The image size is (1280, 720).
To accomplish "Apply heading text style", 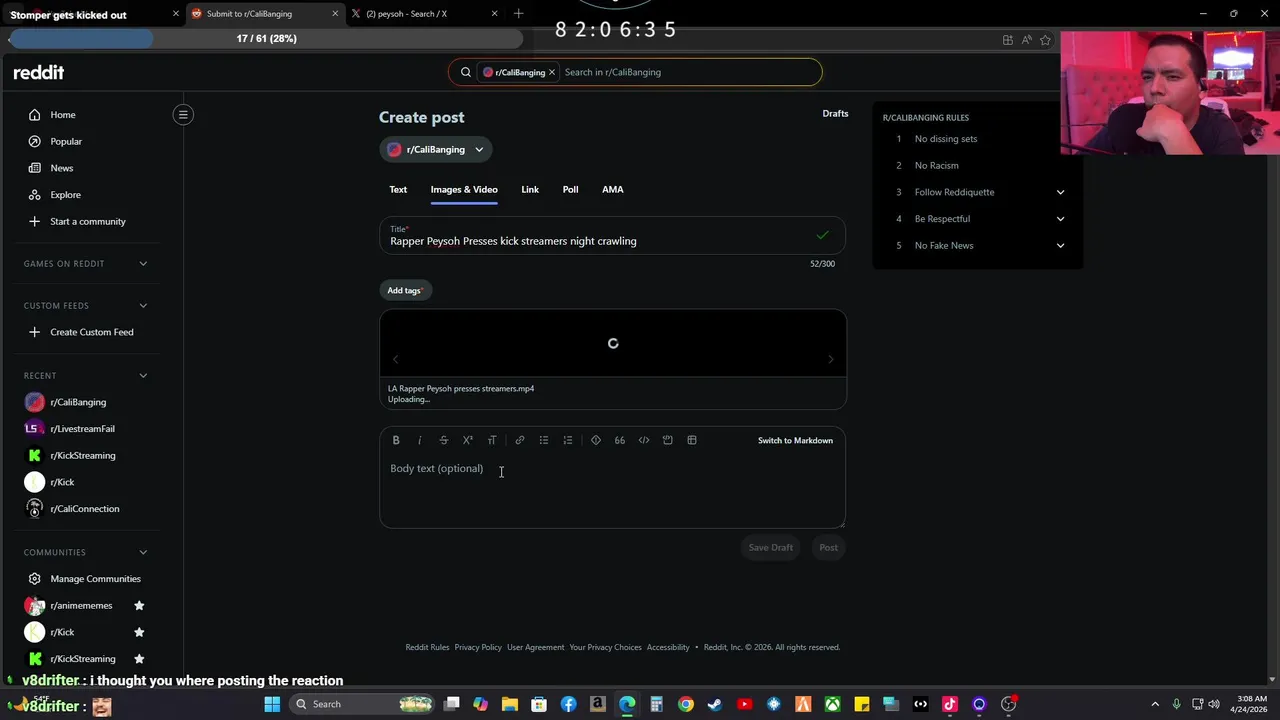I will (x=492, y=440).
